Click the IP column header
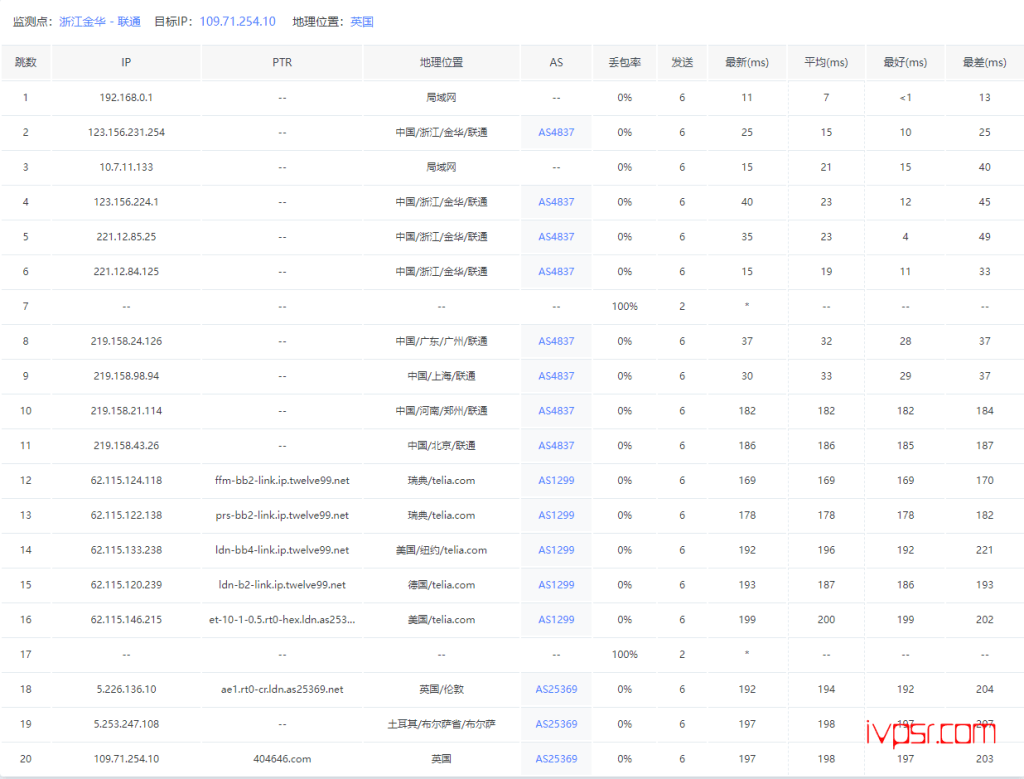Viewport: 1024px width, 779px height. coord(126,63)
